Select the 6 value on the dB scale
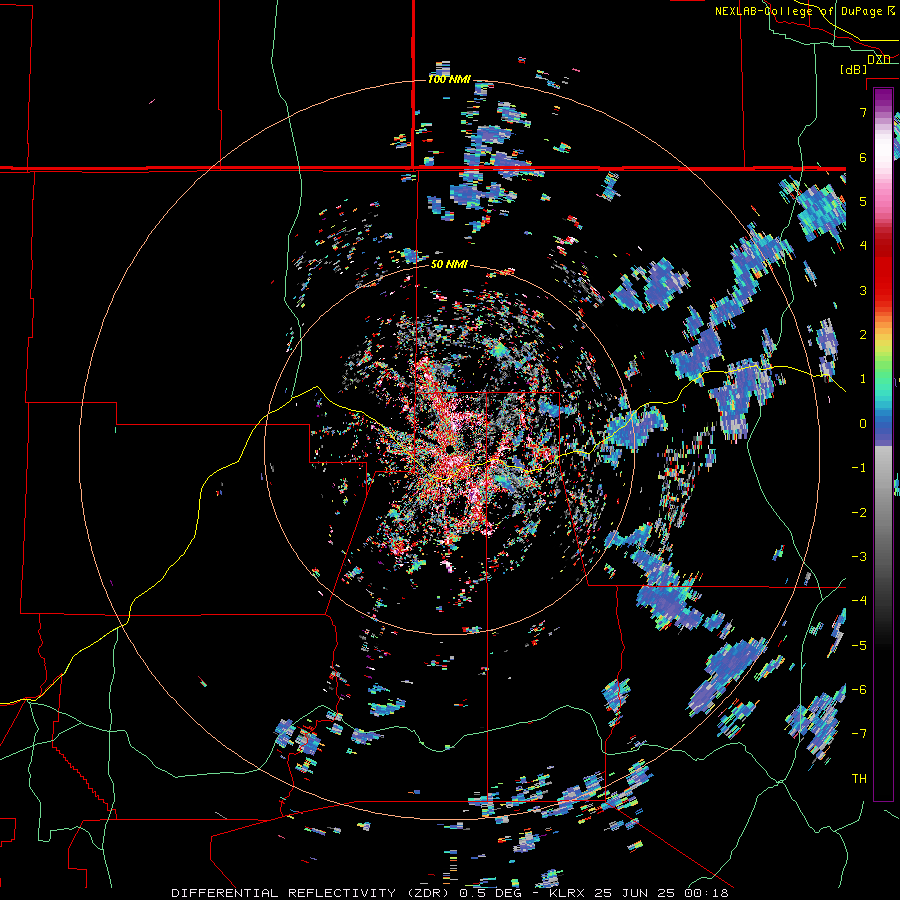Viewport: 900px width, 900px height. (863, 157)
